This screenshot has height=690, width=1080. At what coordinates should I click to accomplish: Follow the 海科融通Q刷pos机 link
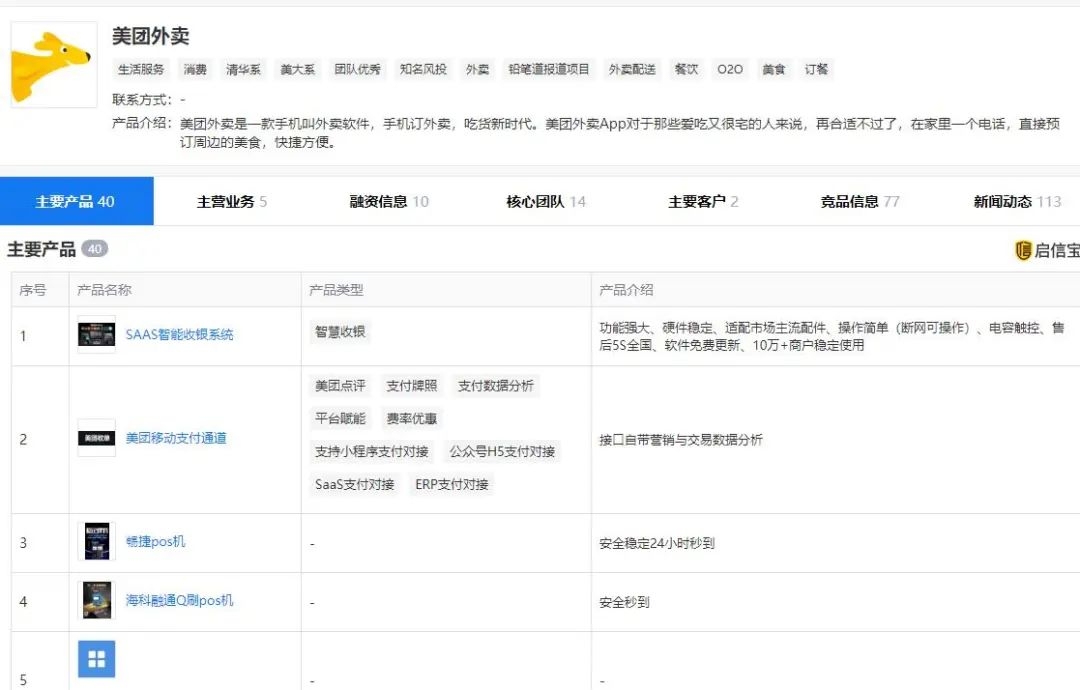tap(179, 600)
